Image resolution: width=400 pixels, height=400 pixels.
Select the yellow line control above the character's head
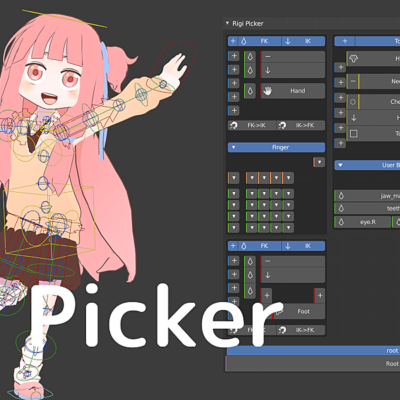64,19
